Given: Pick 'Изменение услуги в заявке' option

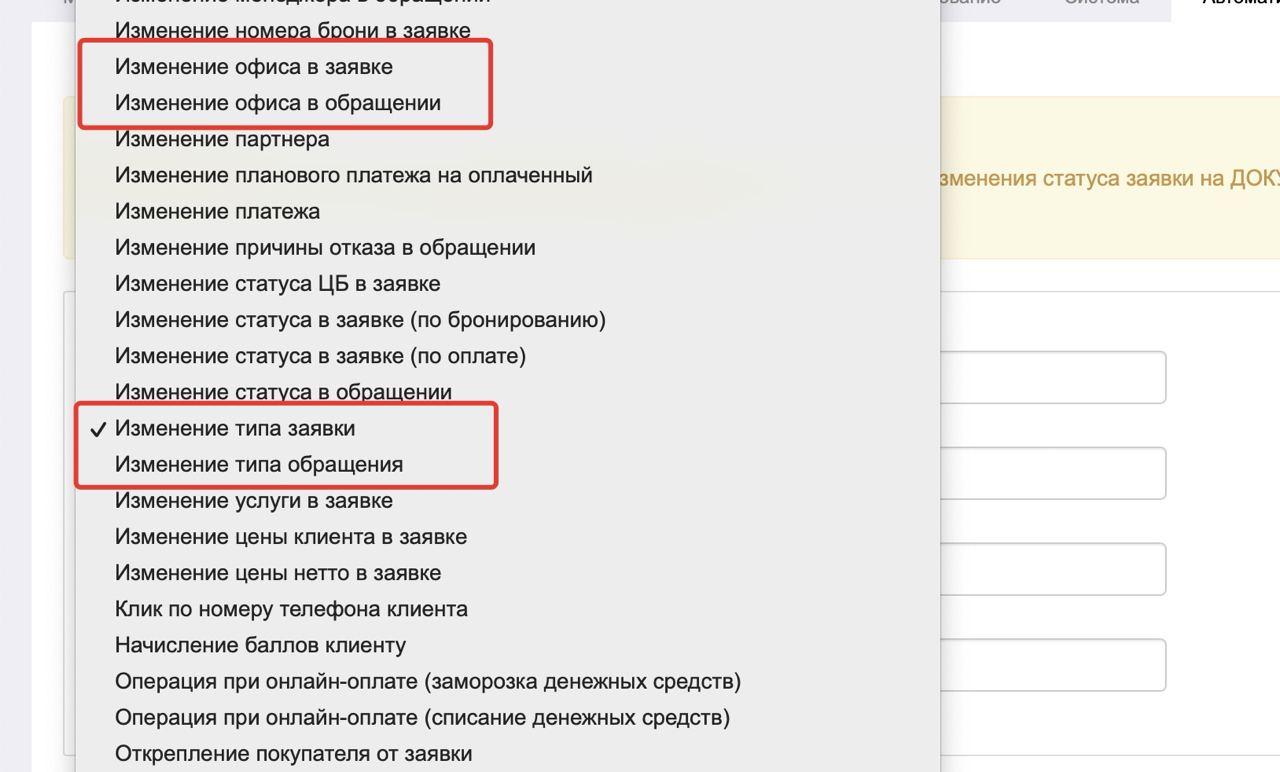Looking at the screenshot, I should (254, 500).
